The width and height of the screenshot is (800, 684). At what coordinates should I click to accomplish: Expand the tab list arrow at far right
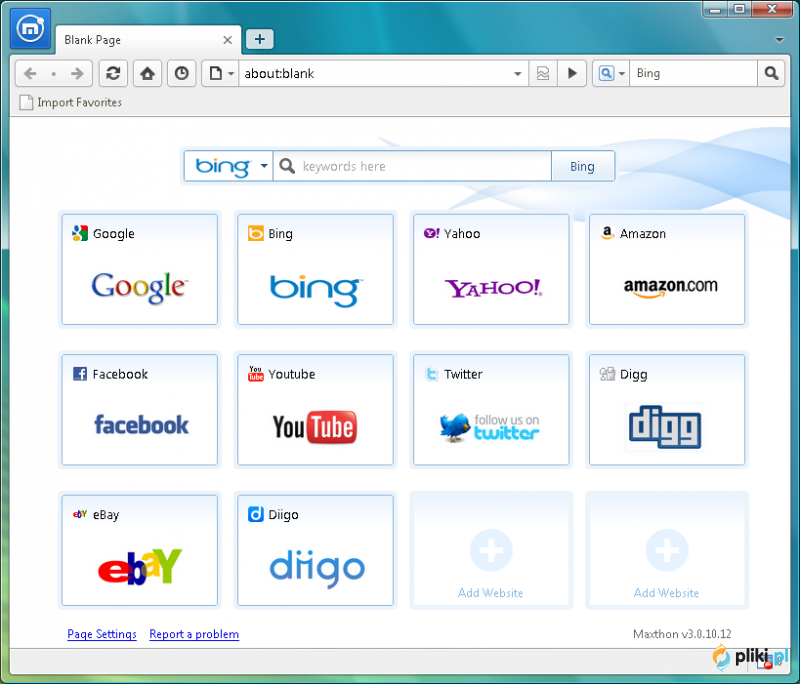click(779, 40)
